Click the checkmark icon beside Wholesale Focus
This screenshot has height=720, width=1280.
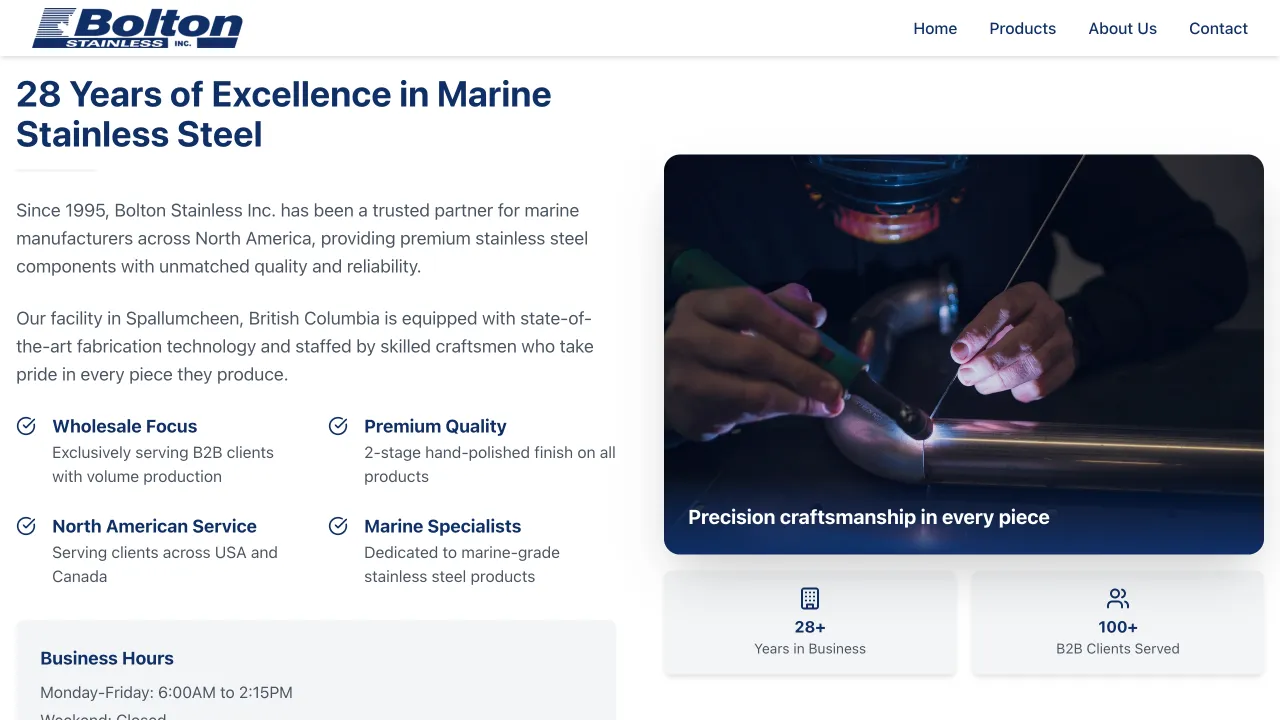(x=27, y=426)
